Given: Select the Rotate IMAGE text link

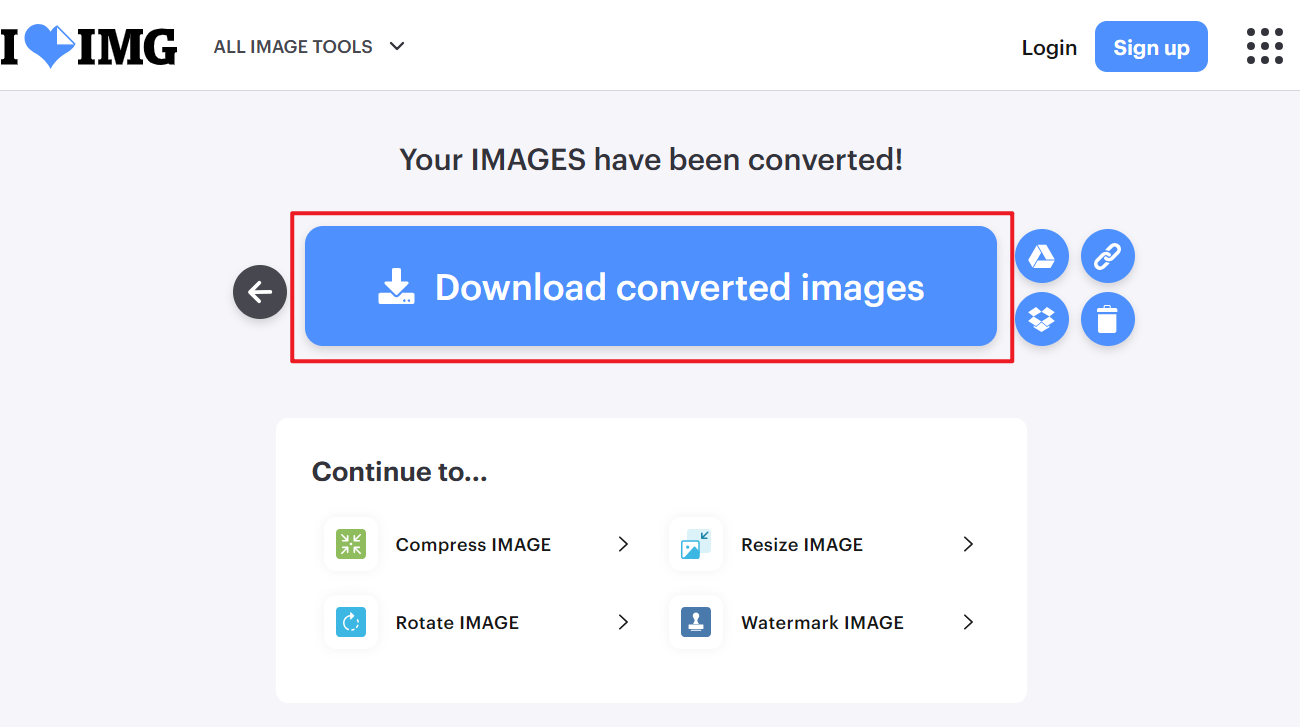Looking at the screenshot, I should (457, 622).
